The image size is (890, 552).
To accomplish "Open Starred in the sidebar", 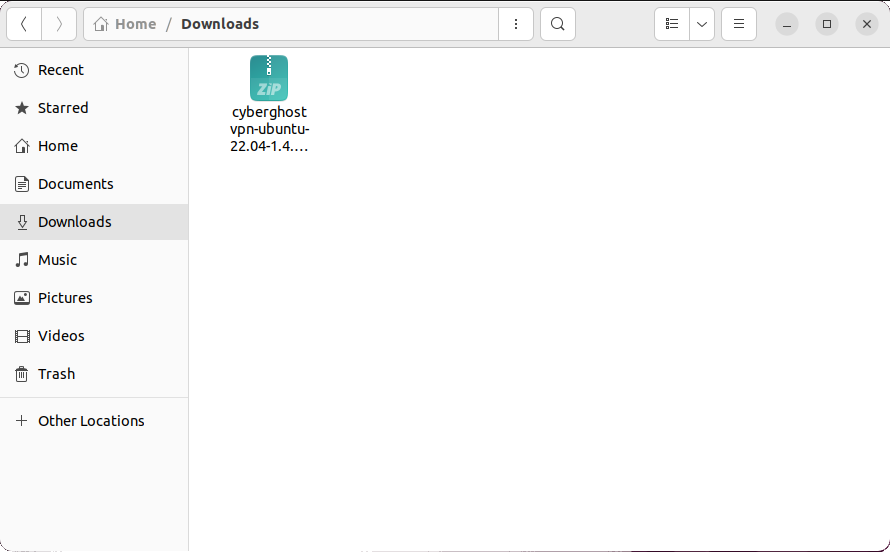I will point(94,108).
